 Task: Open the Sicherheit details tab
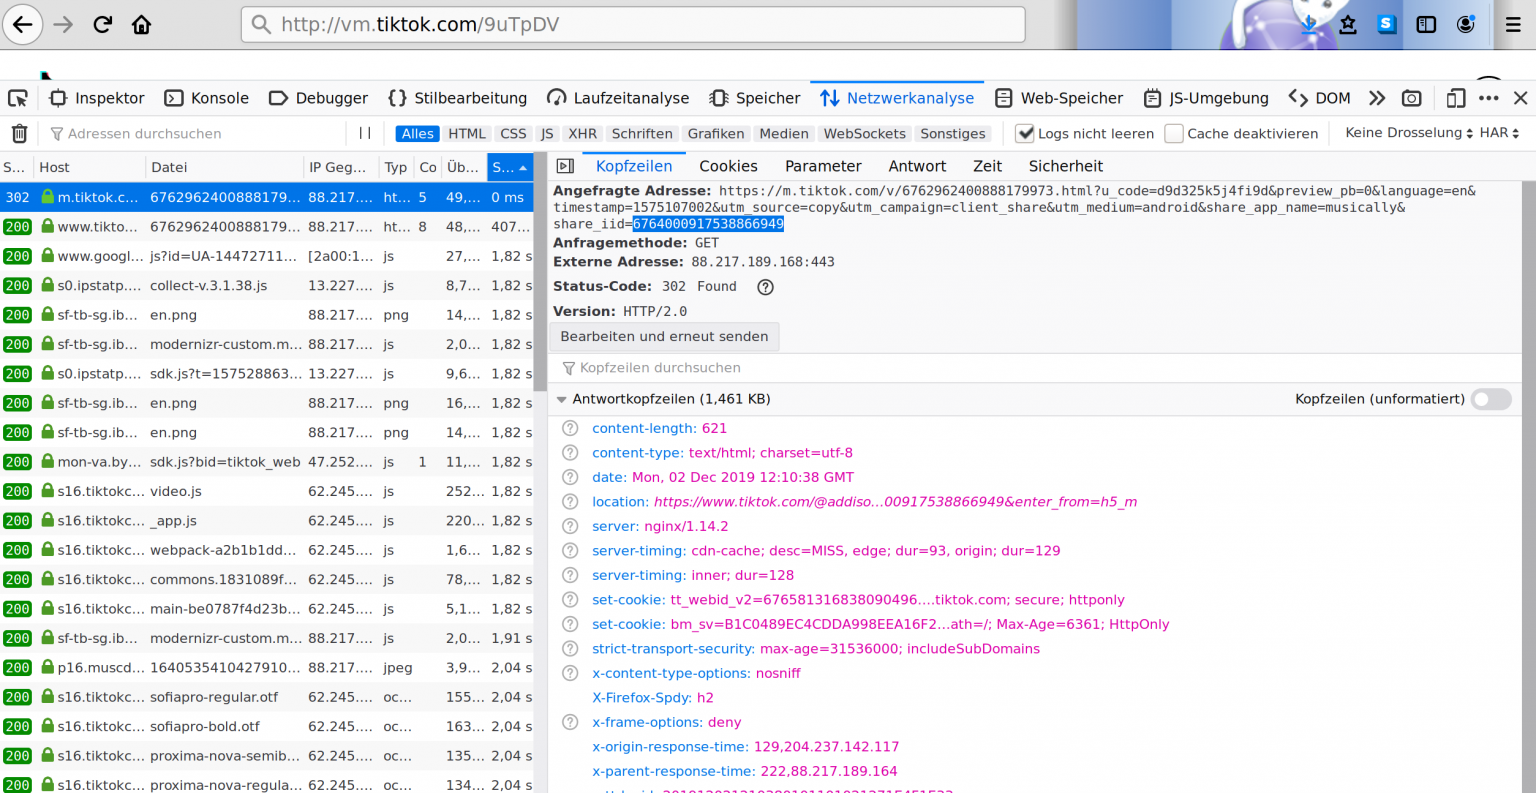(1066, 166)
